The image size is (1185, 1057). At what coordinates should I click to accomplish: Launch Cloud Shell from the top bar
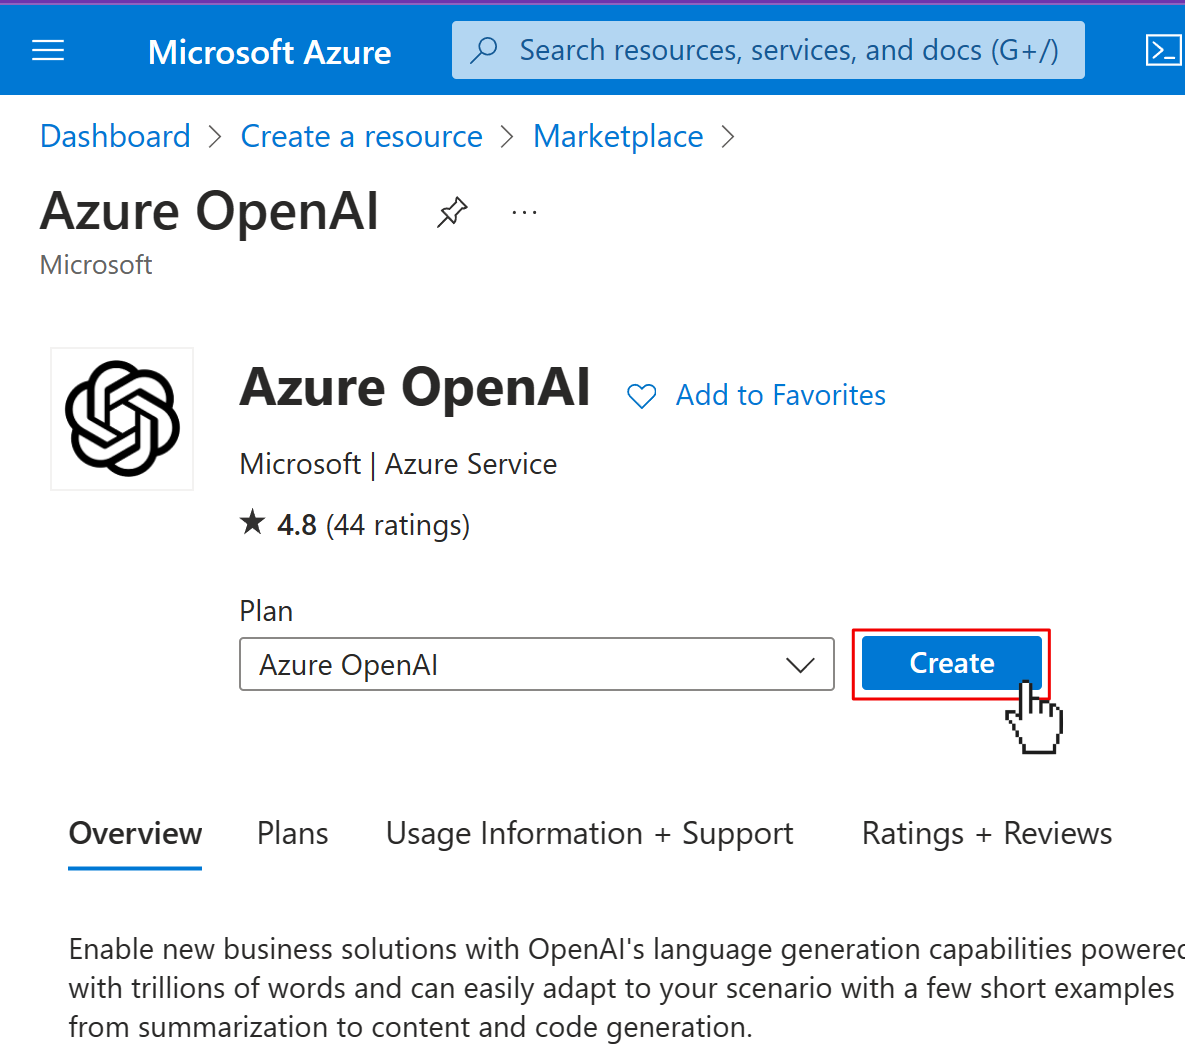click(1163, 51)
